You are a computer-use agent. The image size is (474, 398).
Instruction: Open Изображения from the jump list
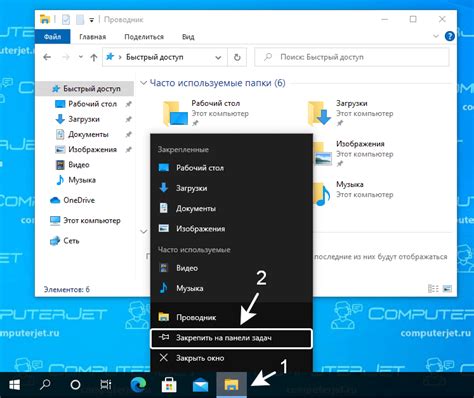coord(231,229)
